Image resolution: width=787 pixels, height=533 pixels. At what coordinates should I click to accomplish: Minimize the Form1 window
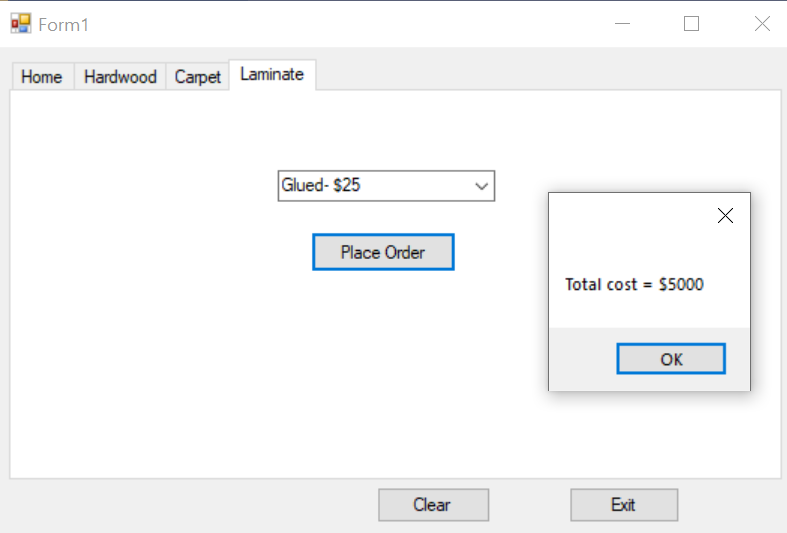[x=623, y=24]
